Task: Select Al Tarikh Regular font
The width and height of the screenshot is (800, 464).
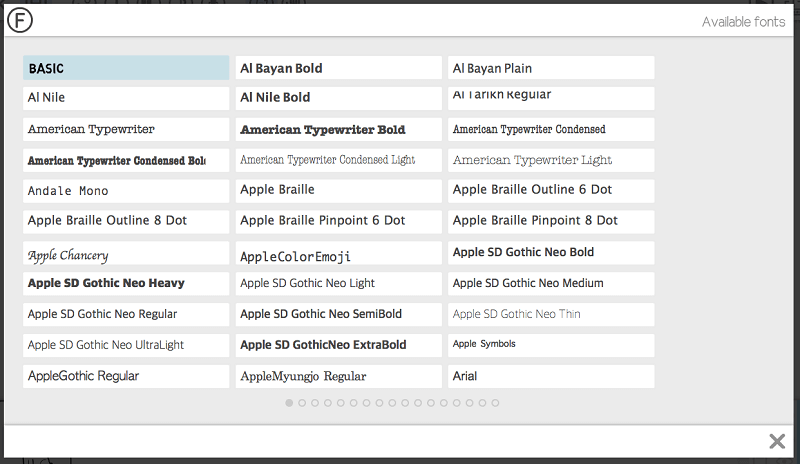Action: 551,99
